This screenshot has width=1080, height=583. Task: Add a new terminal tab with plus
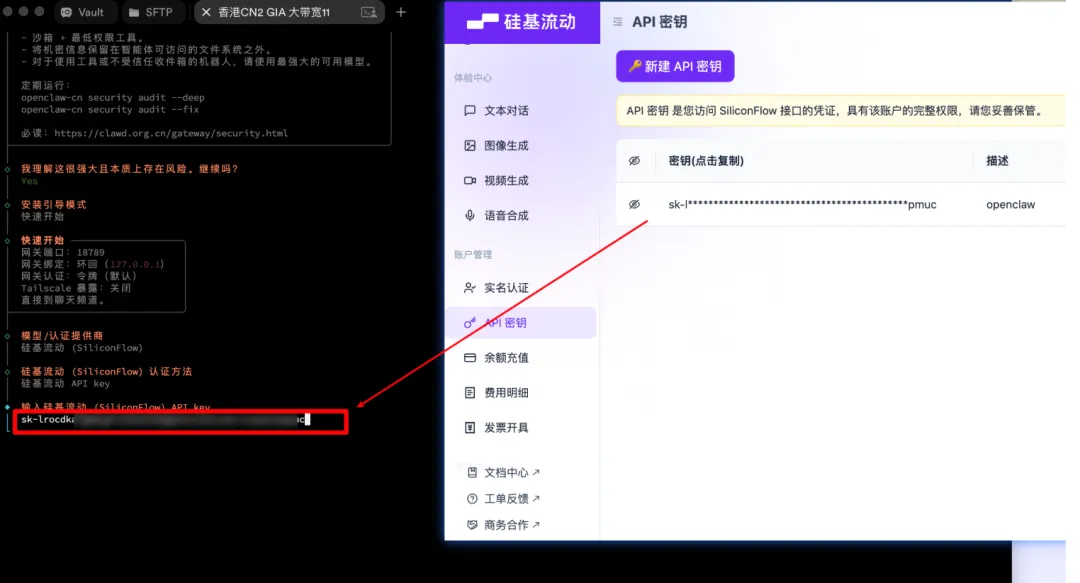(x=401, y=12)
